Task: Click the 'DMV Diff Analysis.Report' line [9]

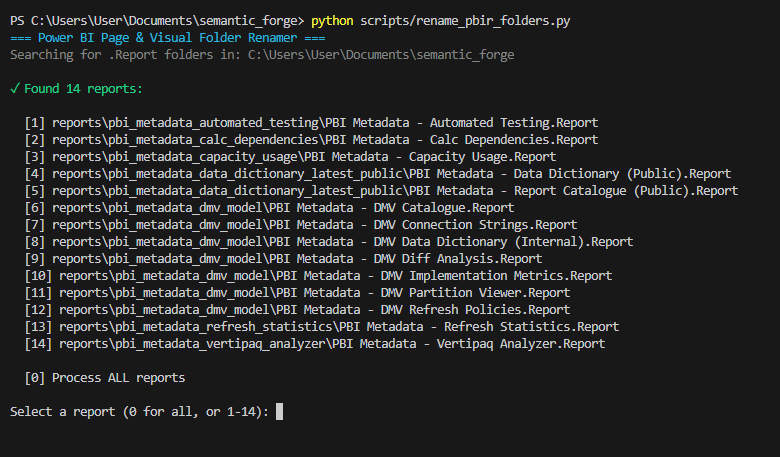Action: (283, 259)
